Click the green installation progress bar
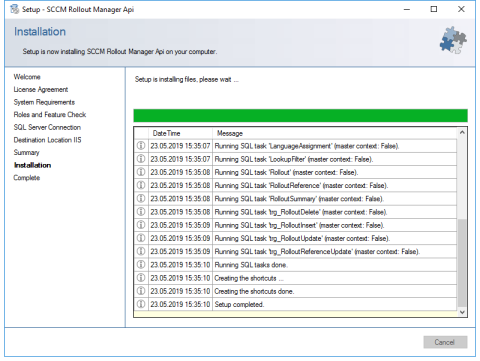 click(x=300, y=116)
